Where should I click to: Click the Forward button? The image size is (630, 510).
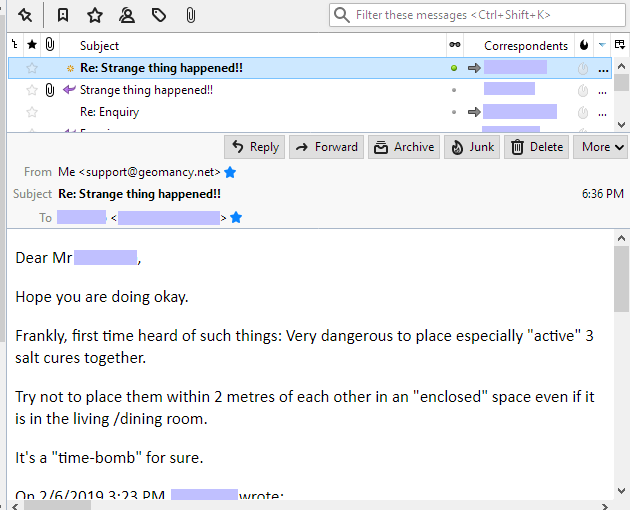[x=326, y=147]
